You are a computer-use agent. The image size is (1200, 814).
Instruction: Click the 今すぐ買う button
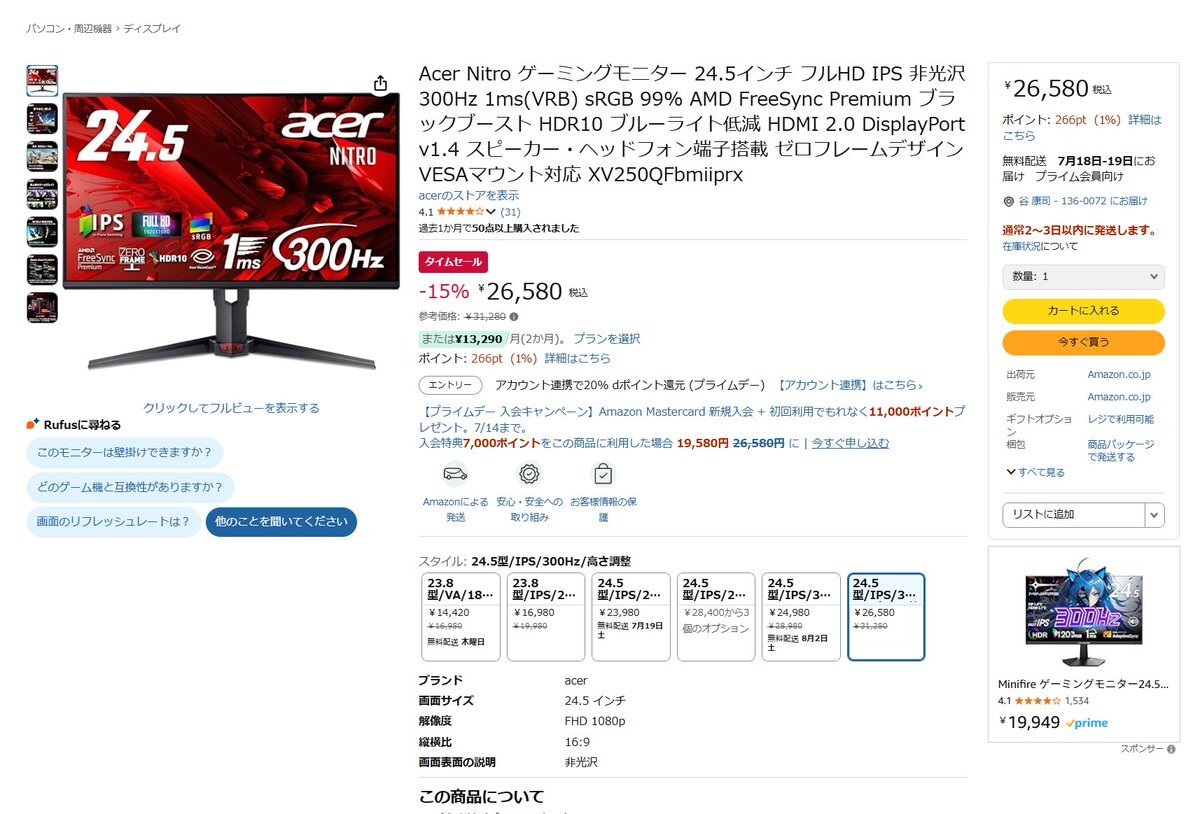pyautogui.click(x=1083, y=342)
